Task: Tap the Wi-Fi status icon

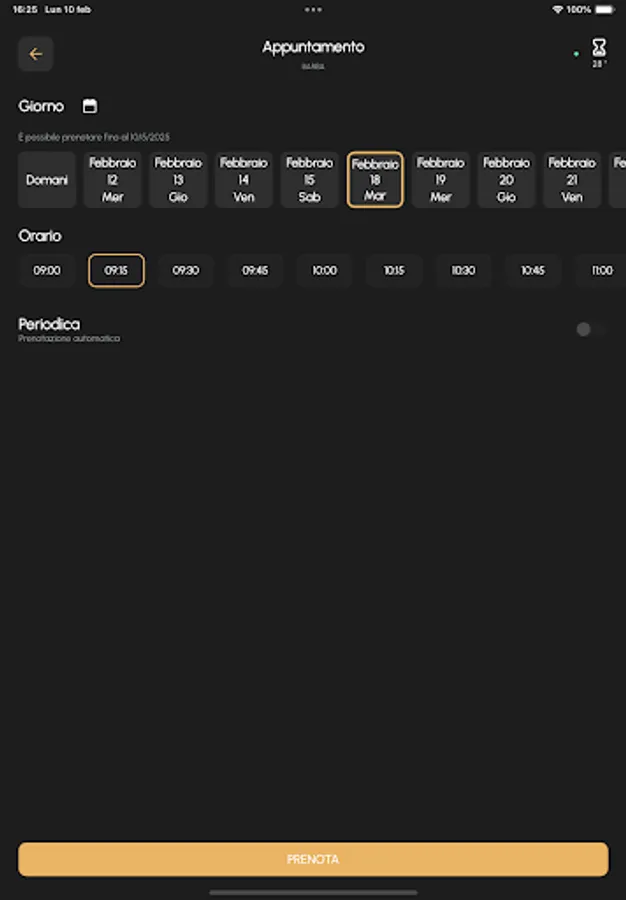Action: click(x=557, y=9)
